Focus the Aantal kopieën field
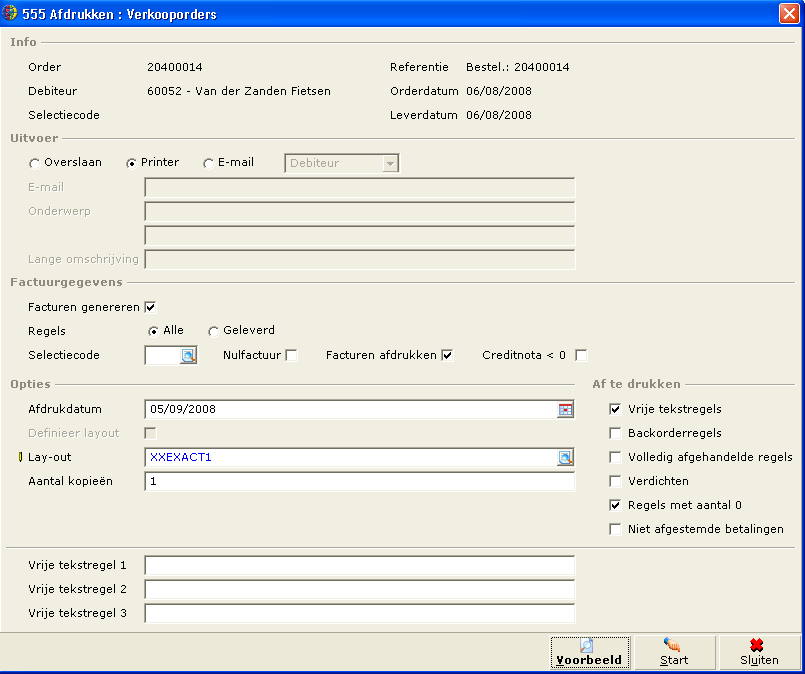 click(x=359, y=482)
